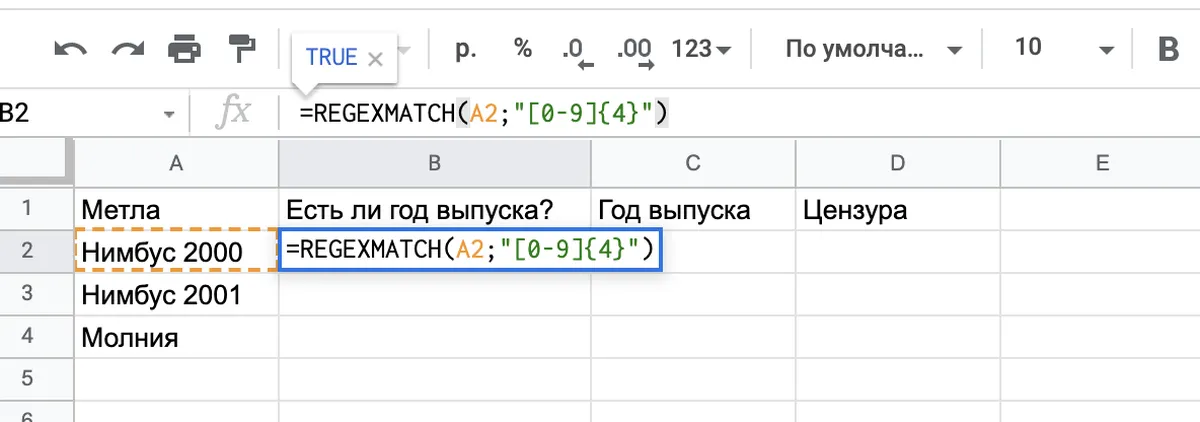Open the Name box dropdown arrow
The height and width of the screenshot is (422, 1200).
click(x=169, y=115)
